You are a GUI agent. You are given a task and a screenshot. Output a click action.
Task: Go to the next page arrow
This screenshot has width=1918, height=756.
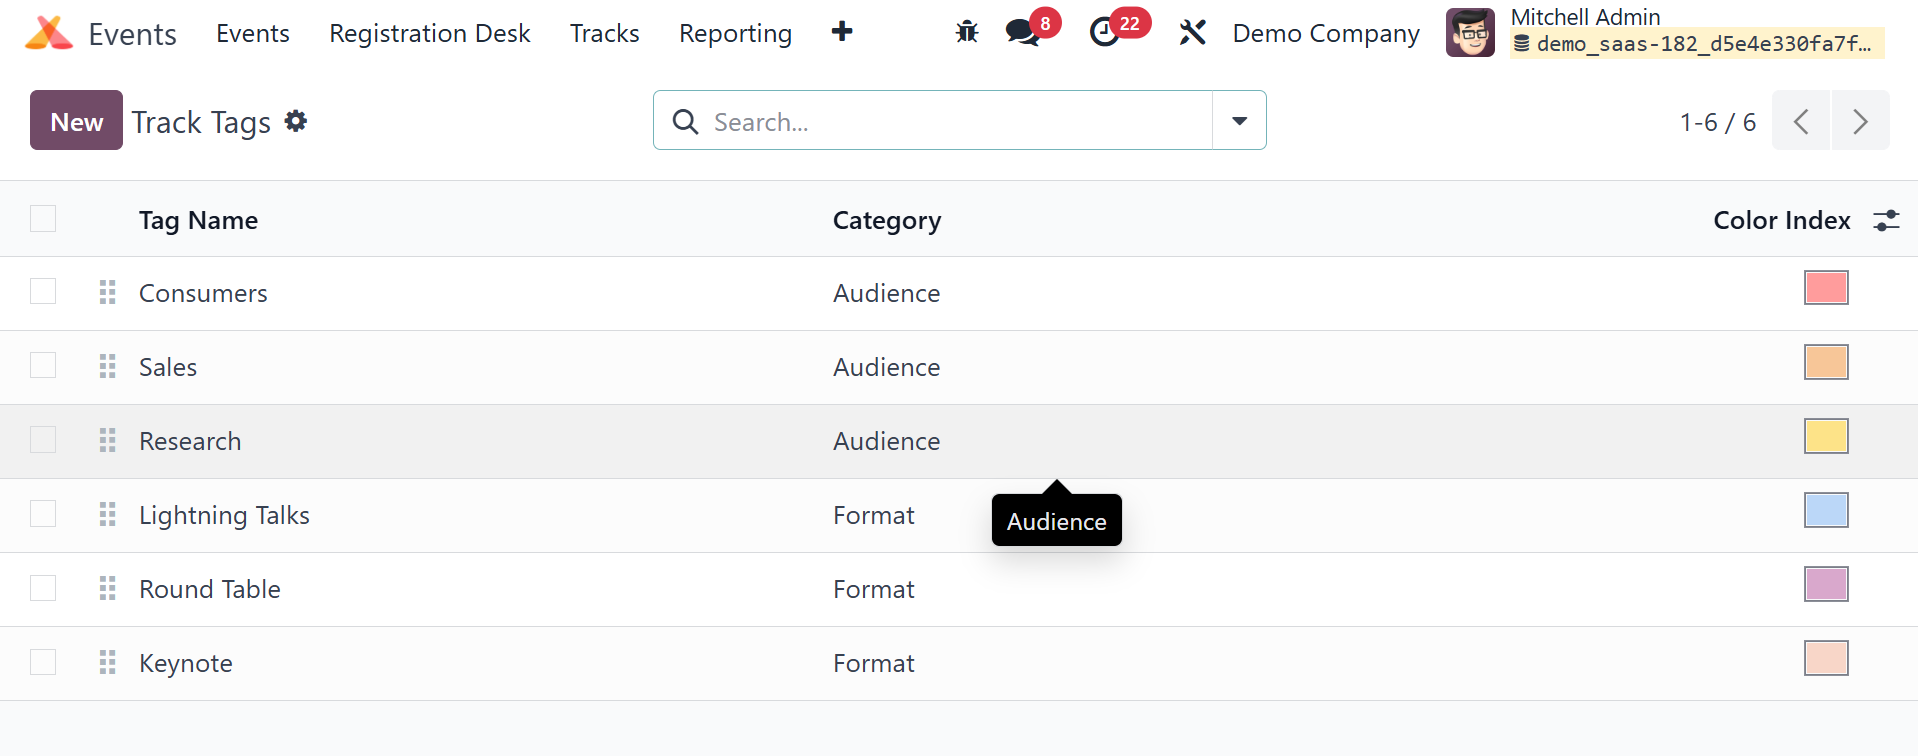pyautogui.click(x=1860, y=121)
